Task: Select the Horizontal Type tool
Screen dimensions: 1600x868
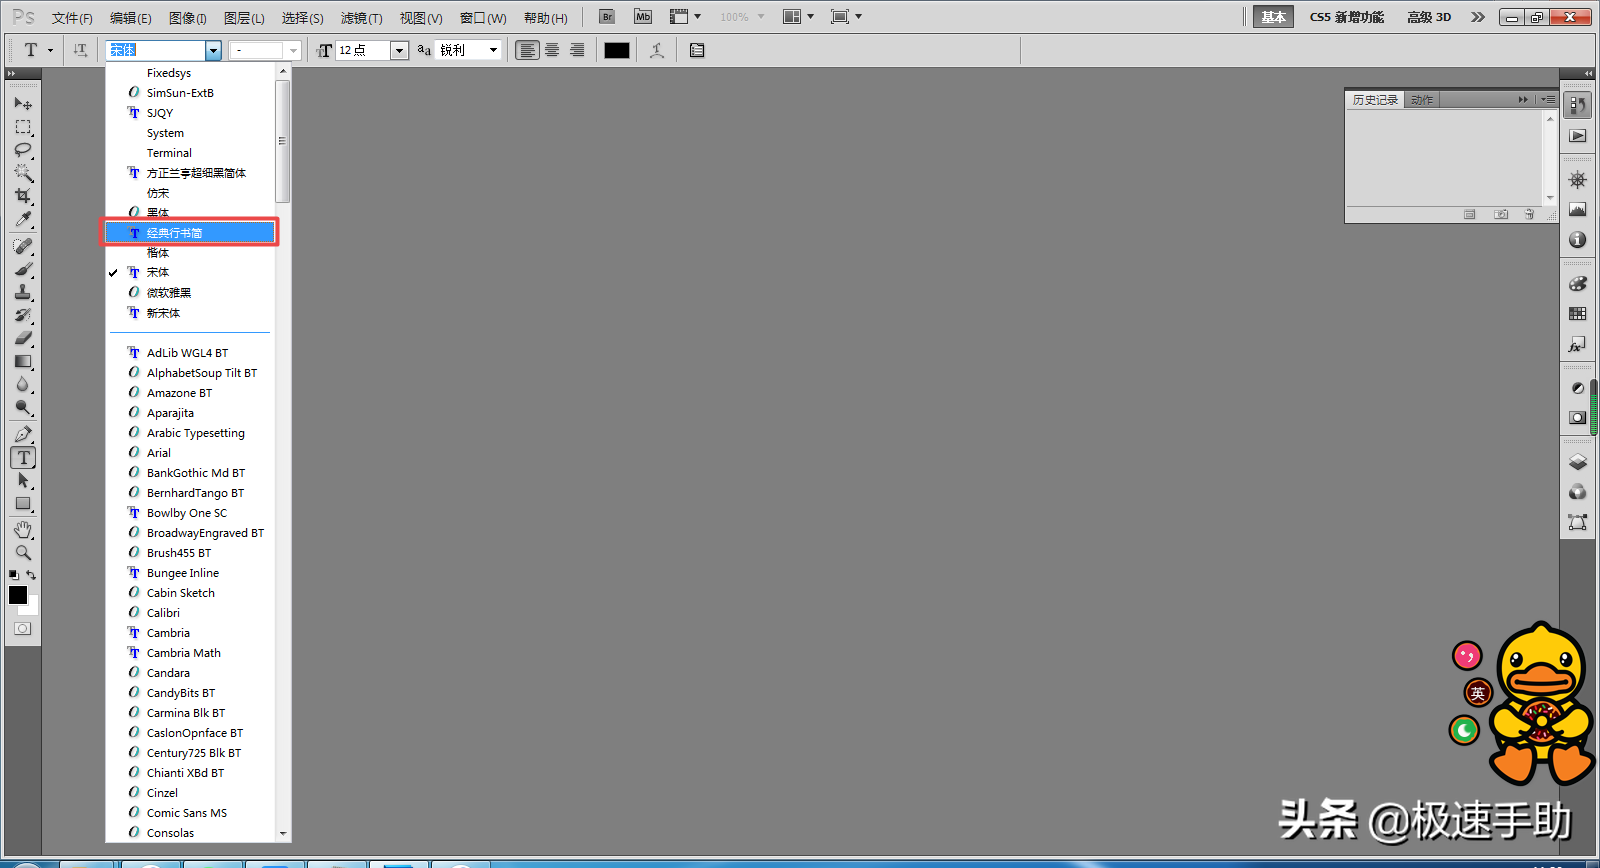Action: point(23,458)
